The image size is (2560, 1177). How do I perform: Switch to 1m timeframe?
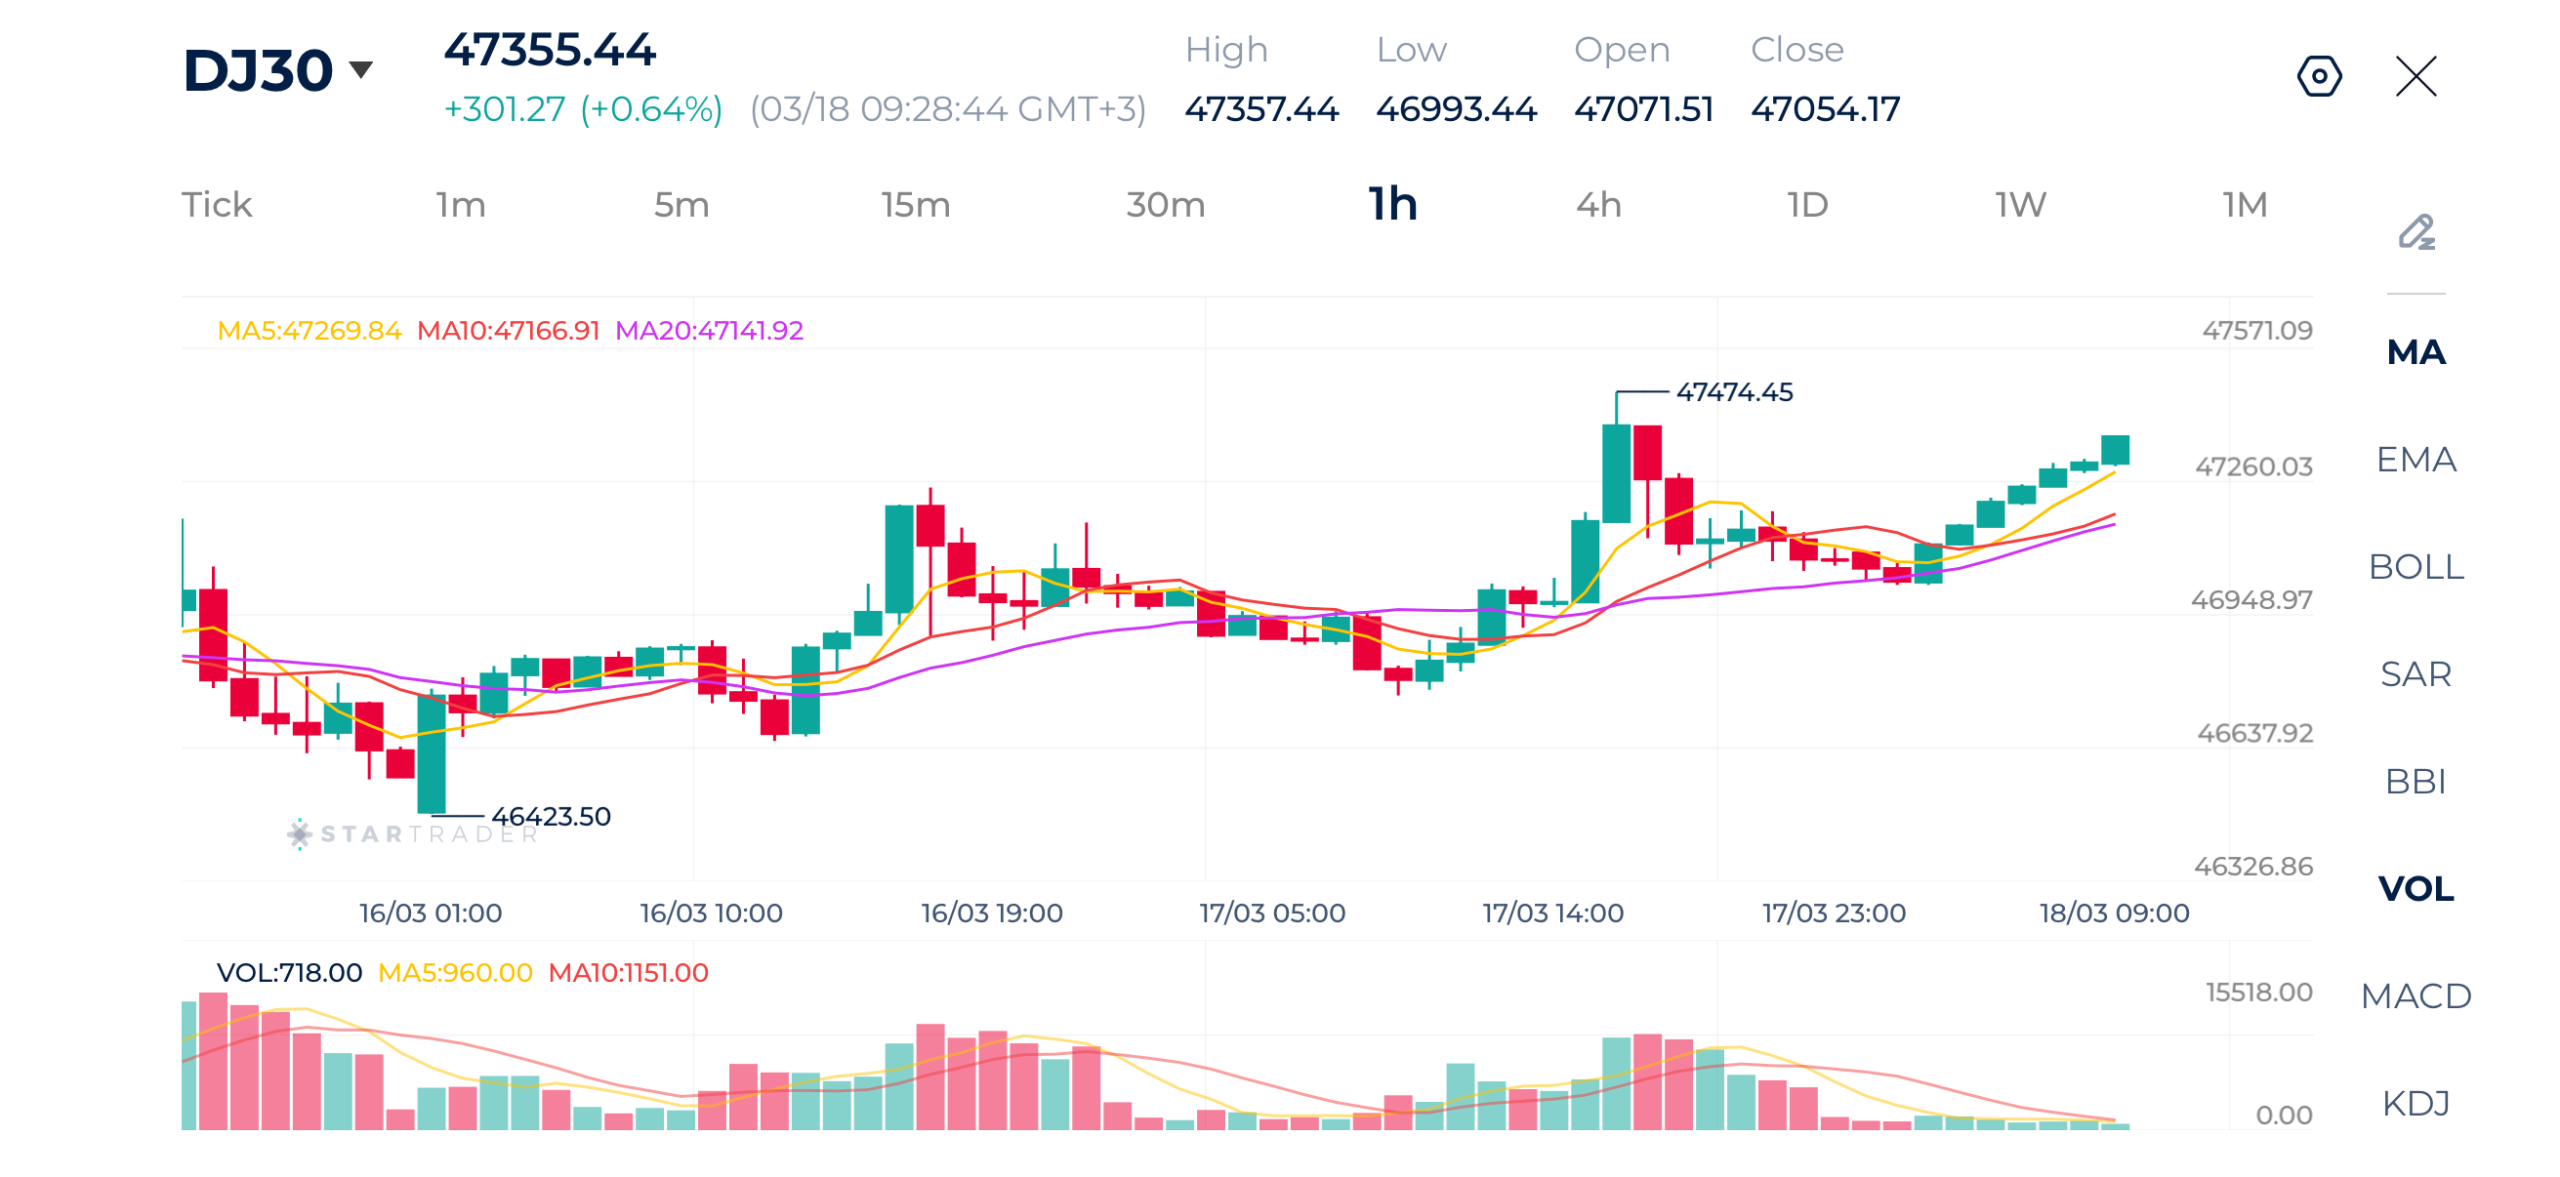pyautogui.click(x=460, y=205)
